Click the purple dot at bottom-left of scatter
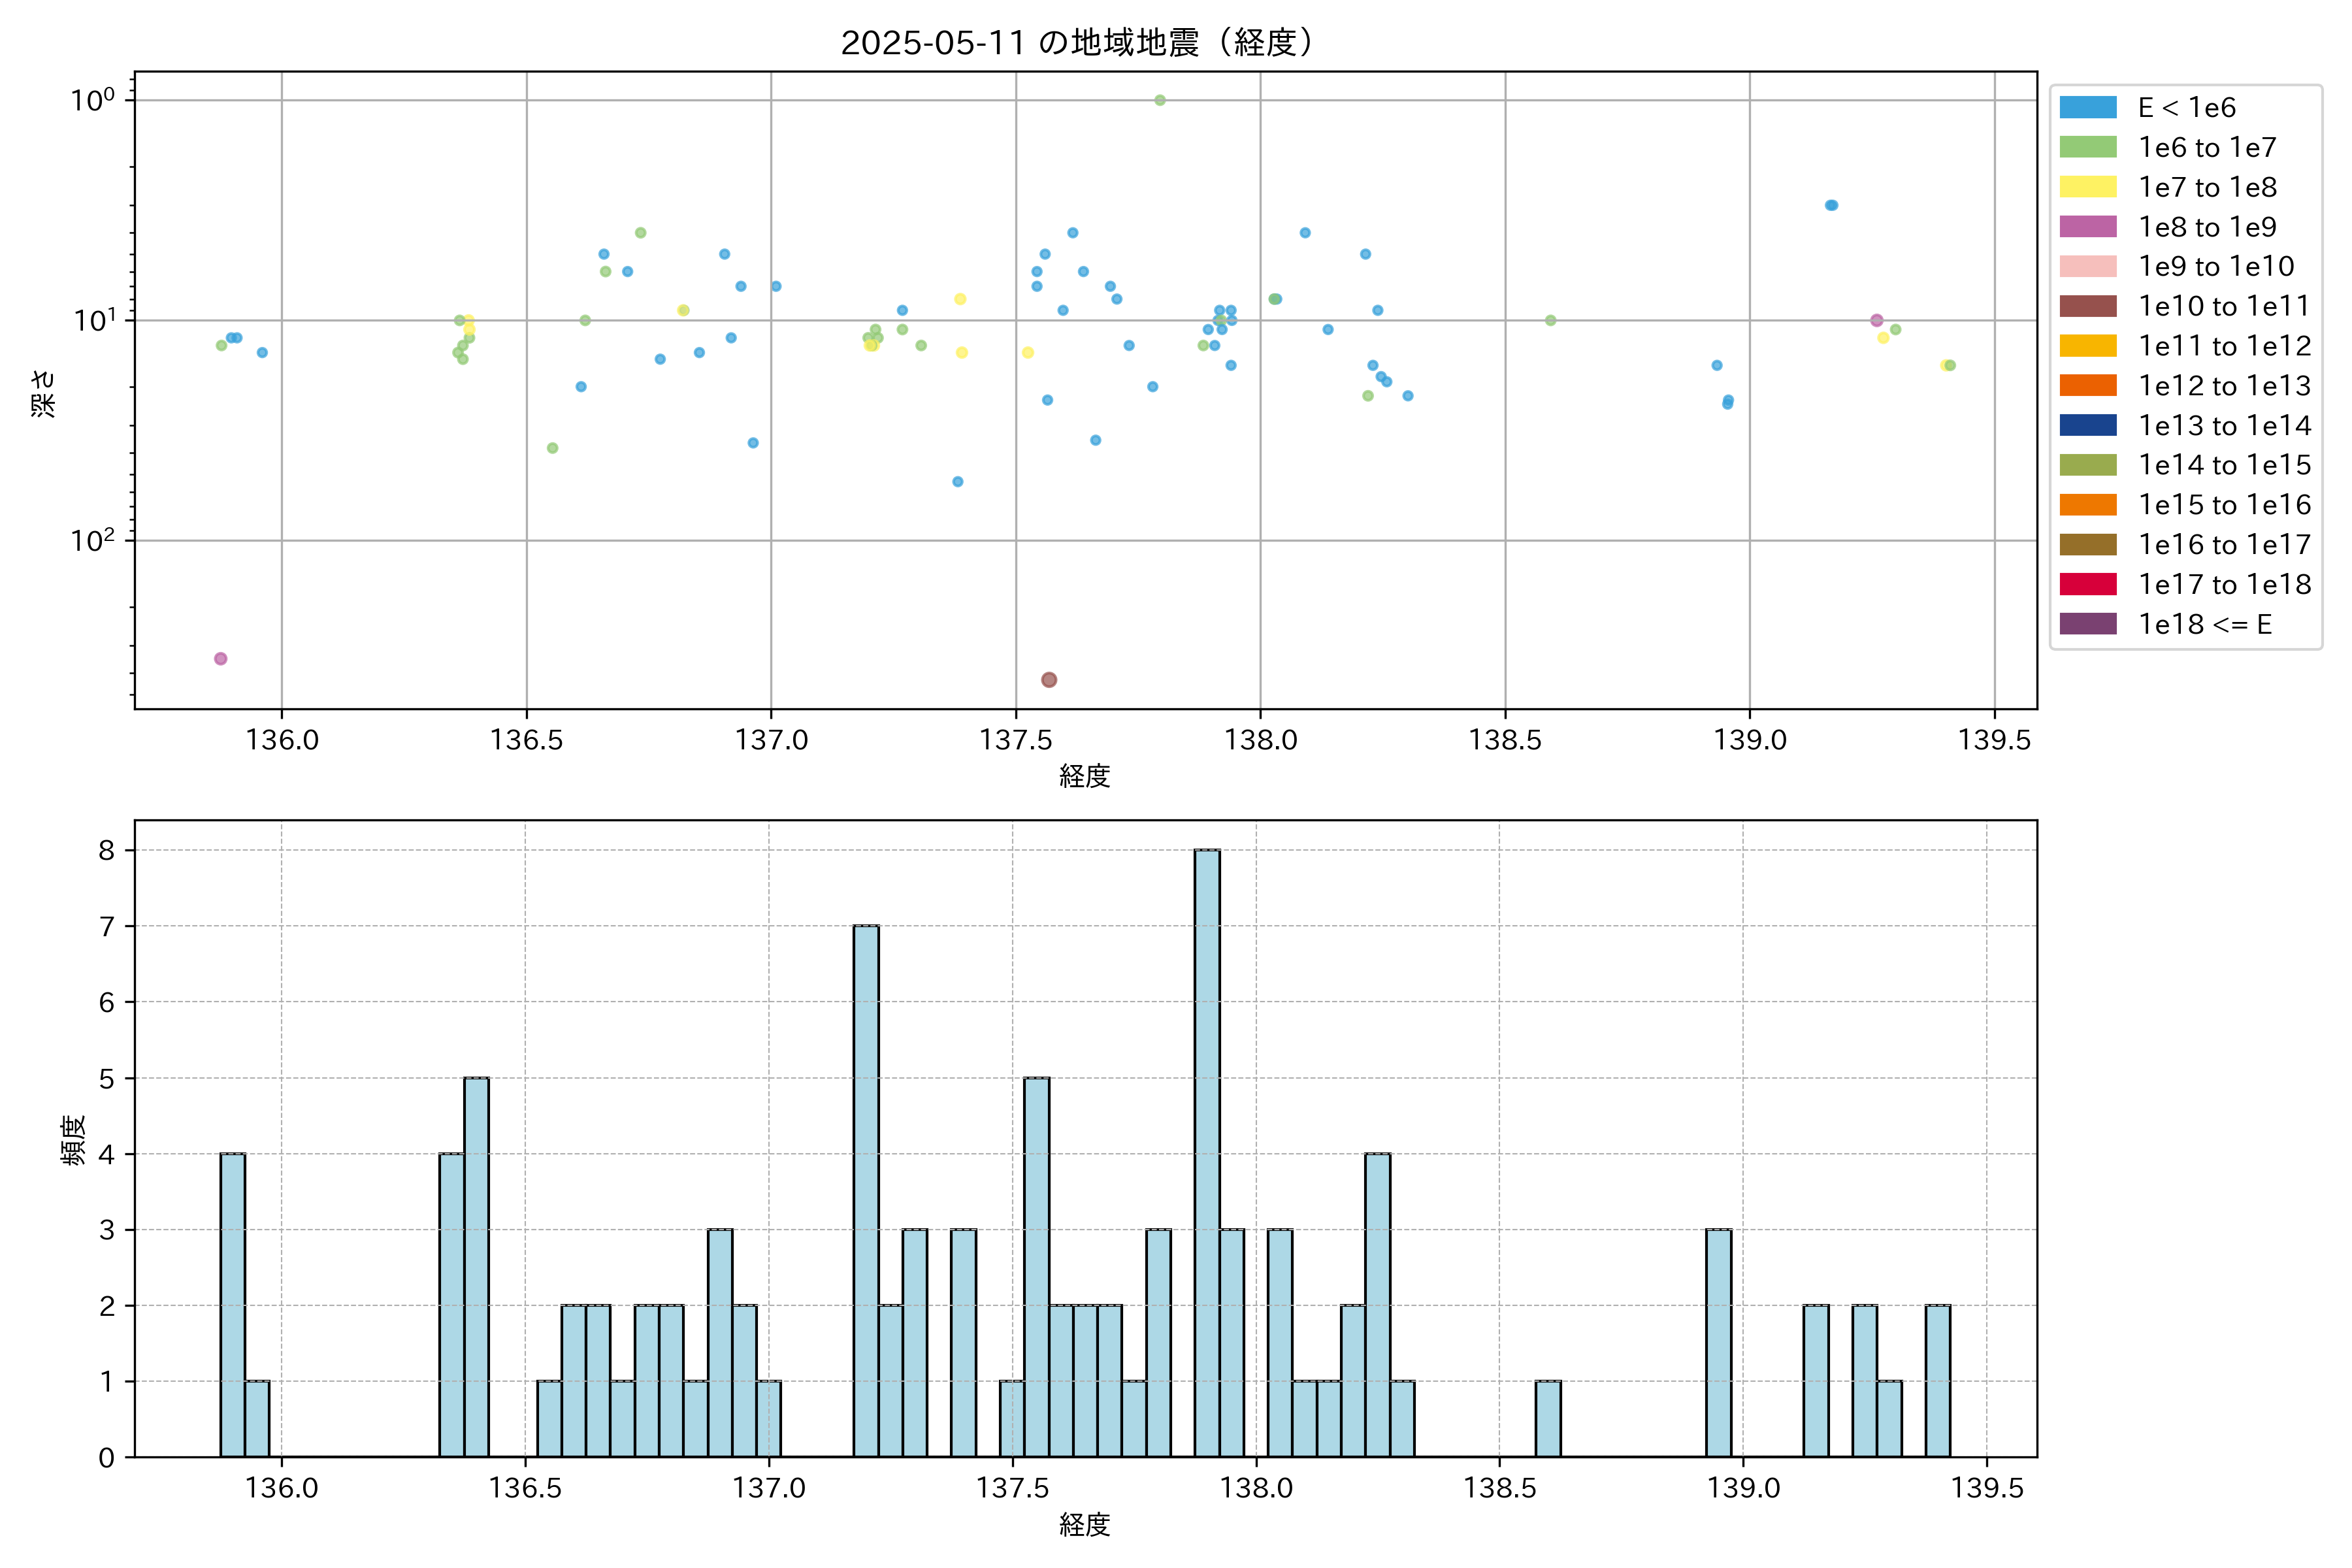This screenshot has width=2352, height=1568. 221,659
